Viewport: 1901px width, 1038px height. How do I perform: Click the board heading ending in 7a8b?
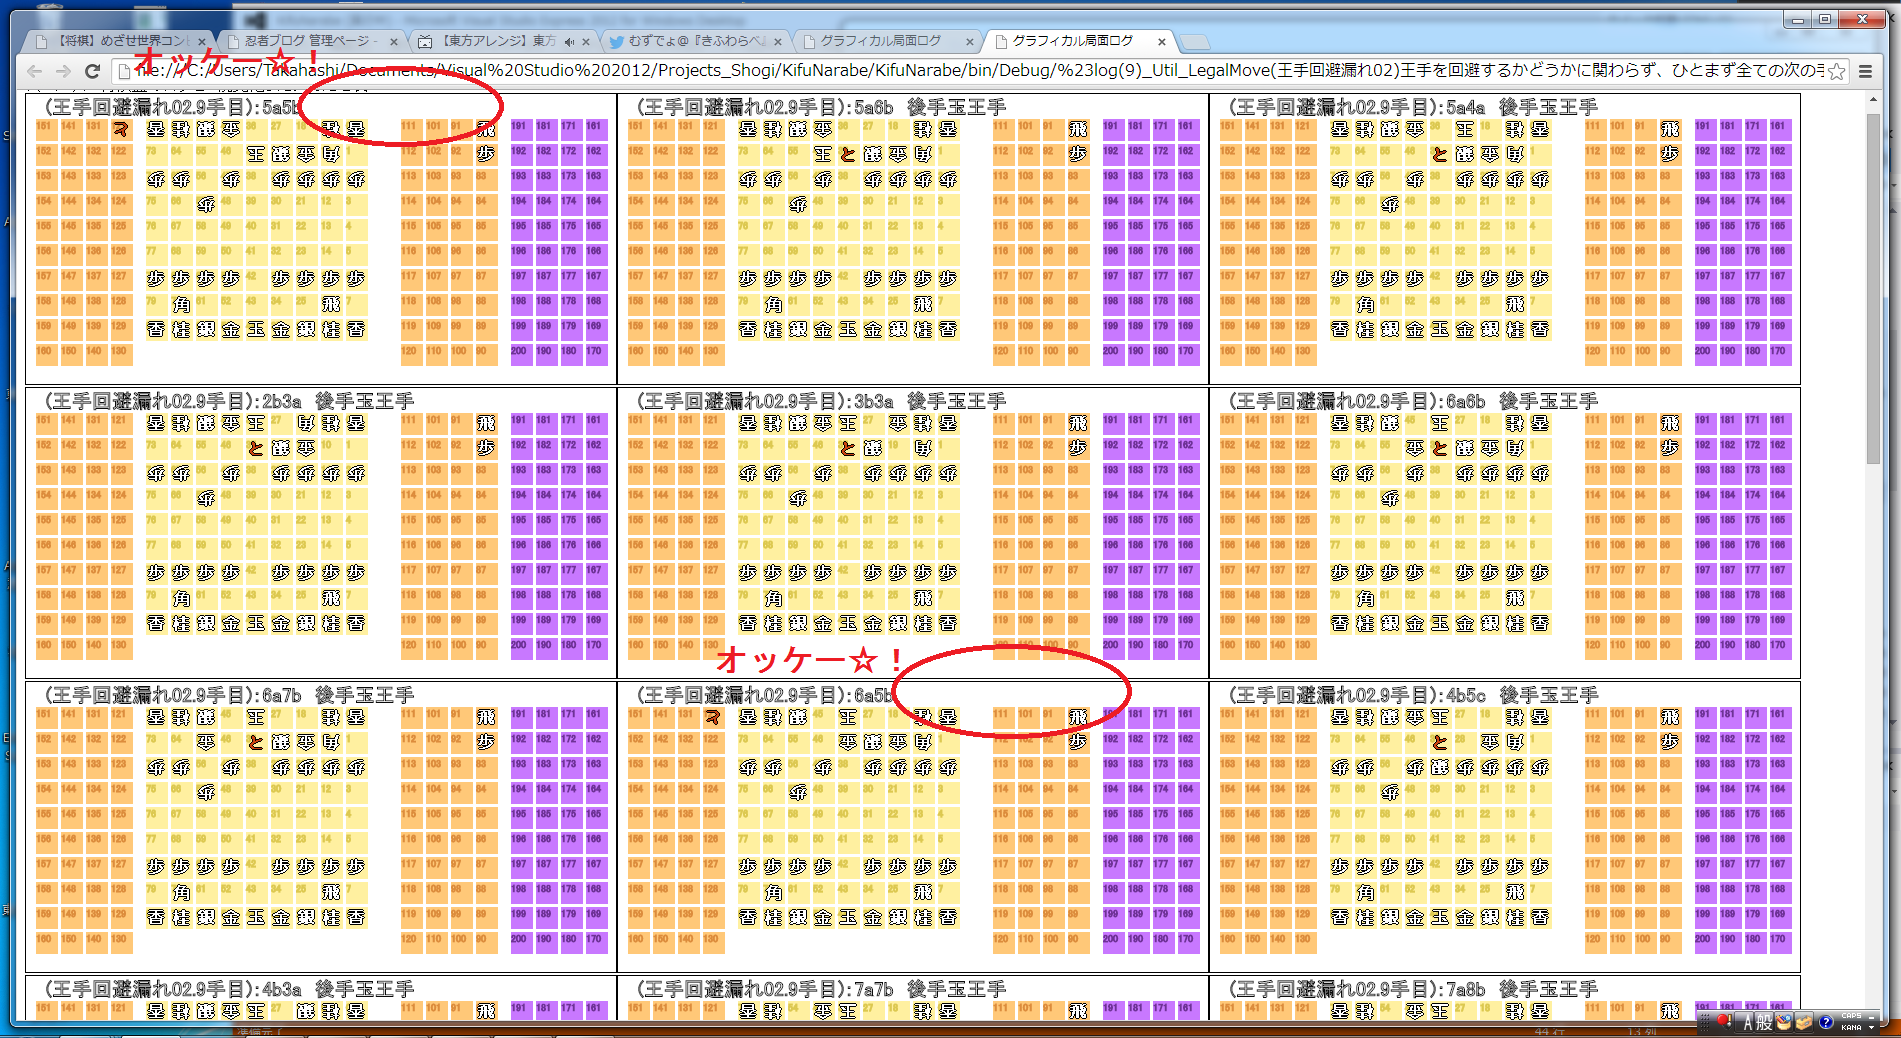point(1414,989)
